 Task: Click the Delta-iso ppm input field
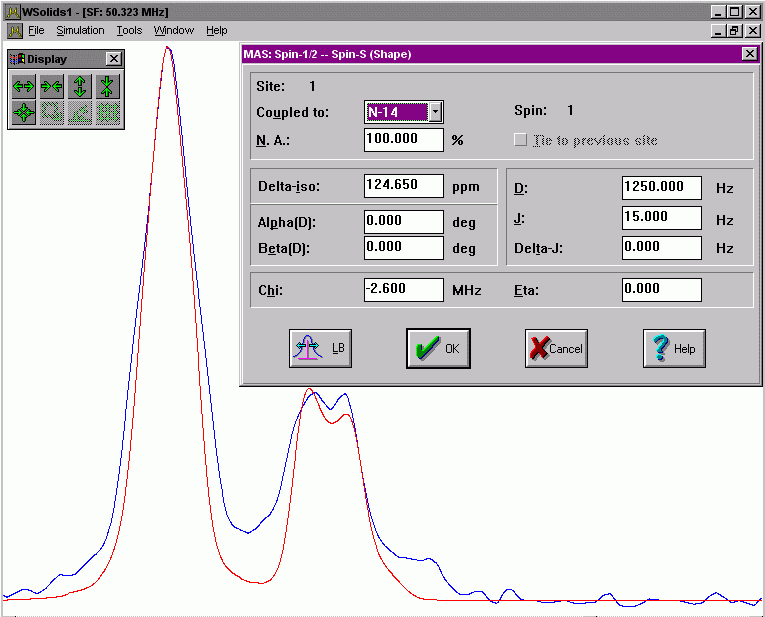403,186
